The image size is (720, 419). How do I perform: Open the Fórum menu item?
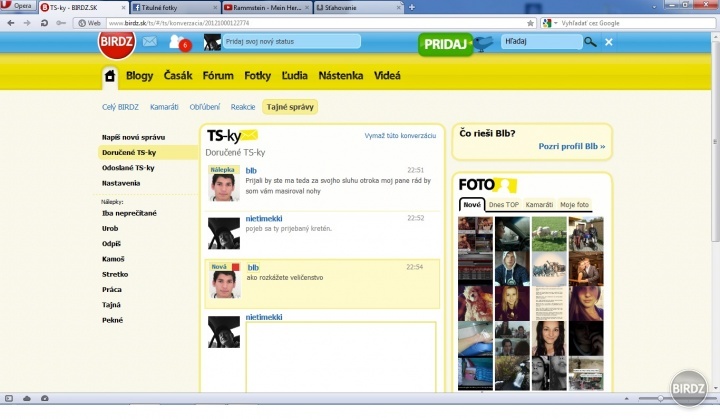218,75
